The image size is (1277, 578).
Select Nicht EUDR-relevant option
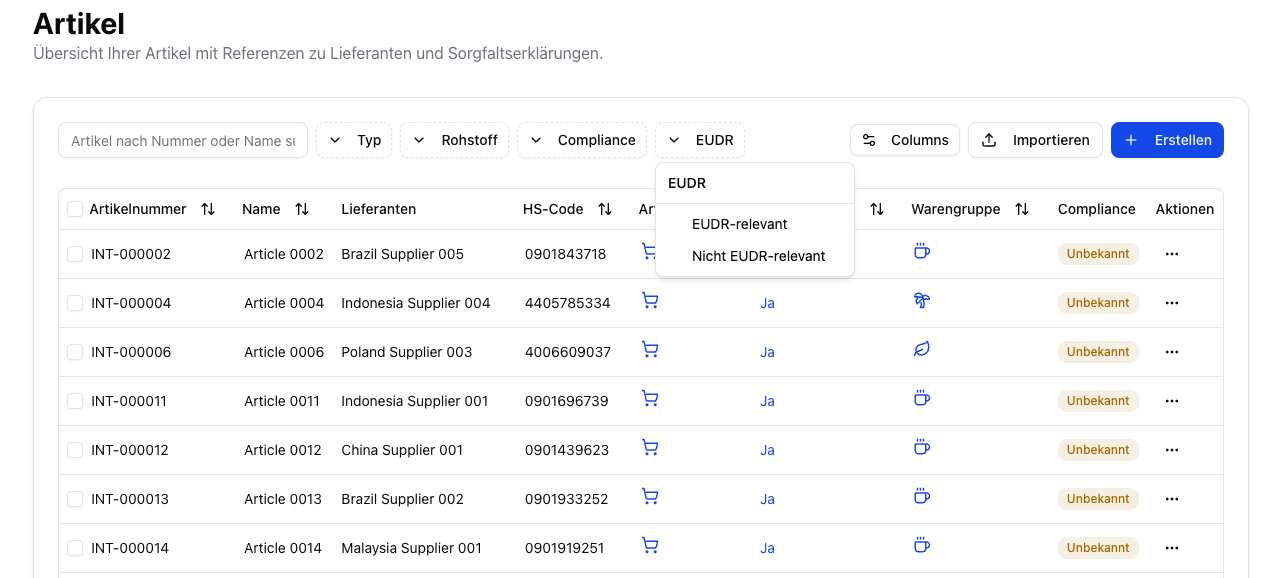click(x=758, y=256)
